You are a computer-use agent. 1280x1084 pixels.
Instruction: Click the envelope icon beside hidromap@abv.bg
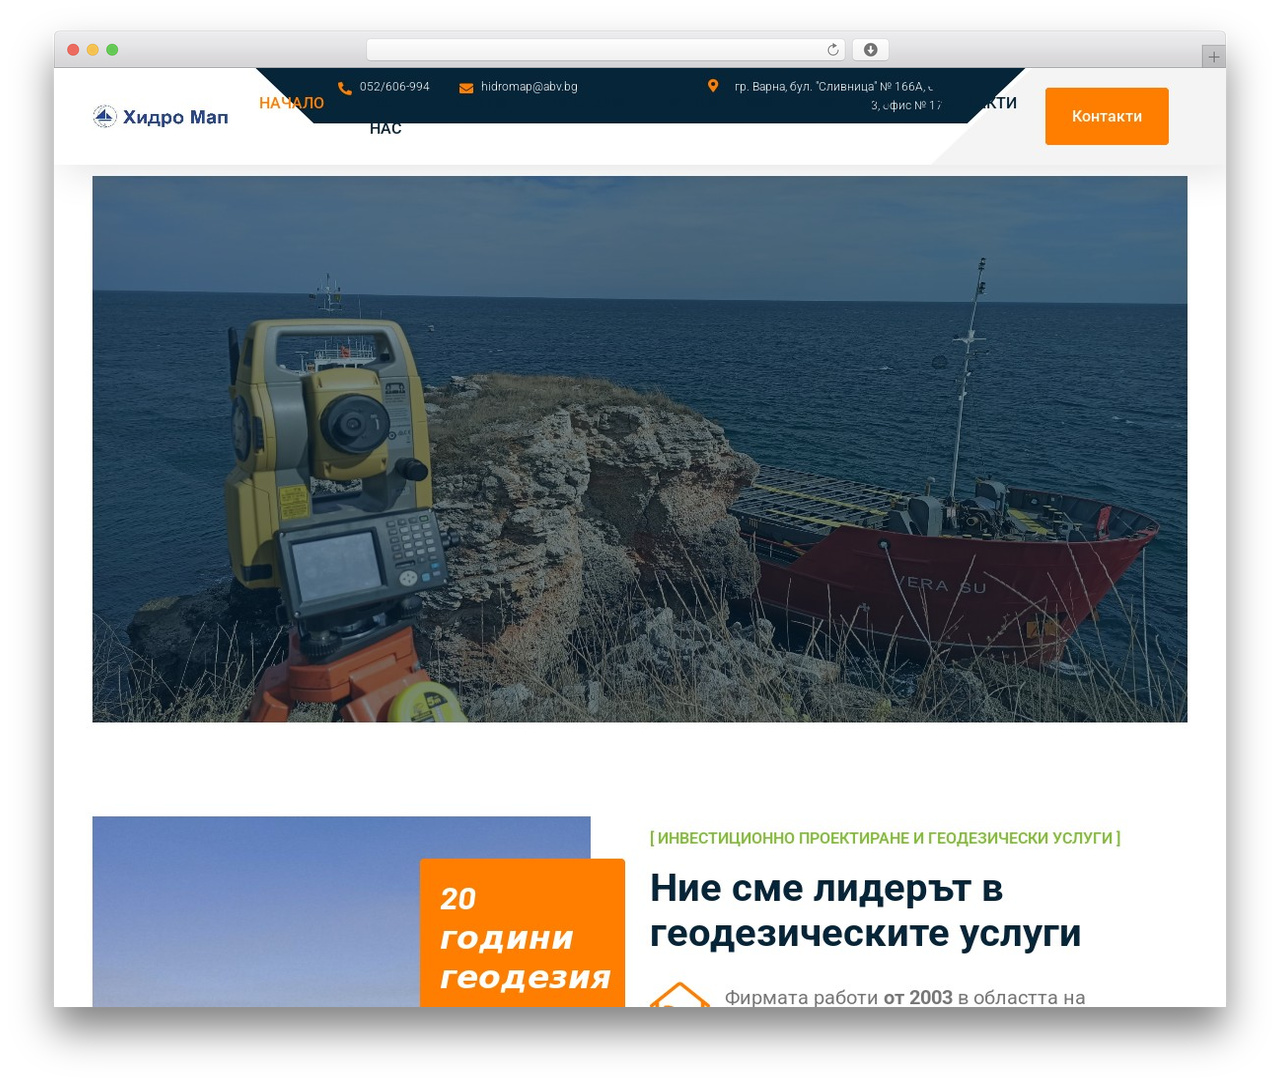pyautogui.click(x=466, y=88)
